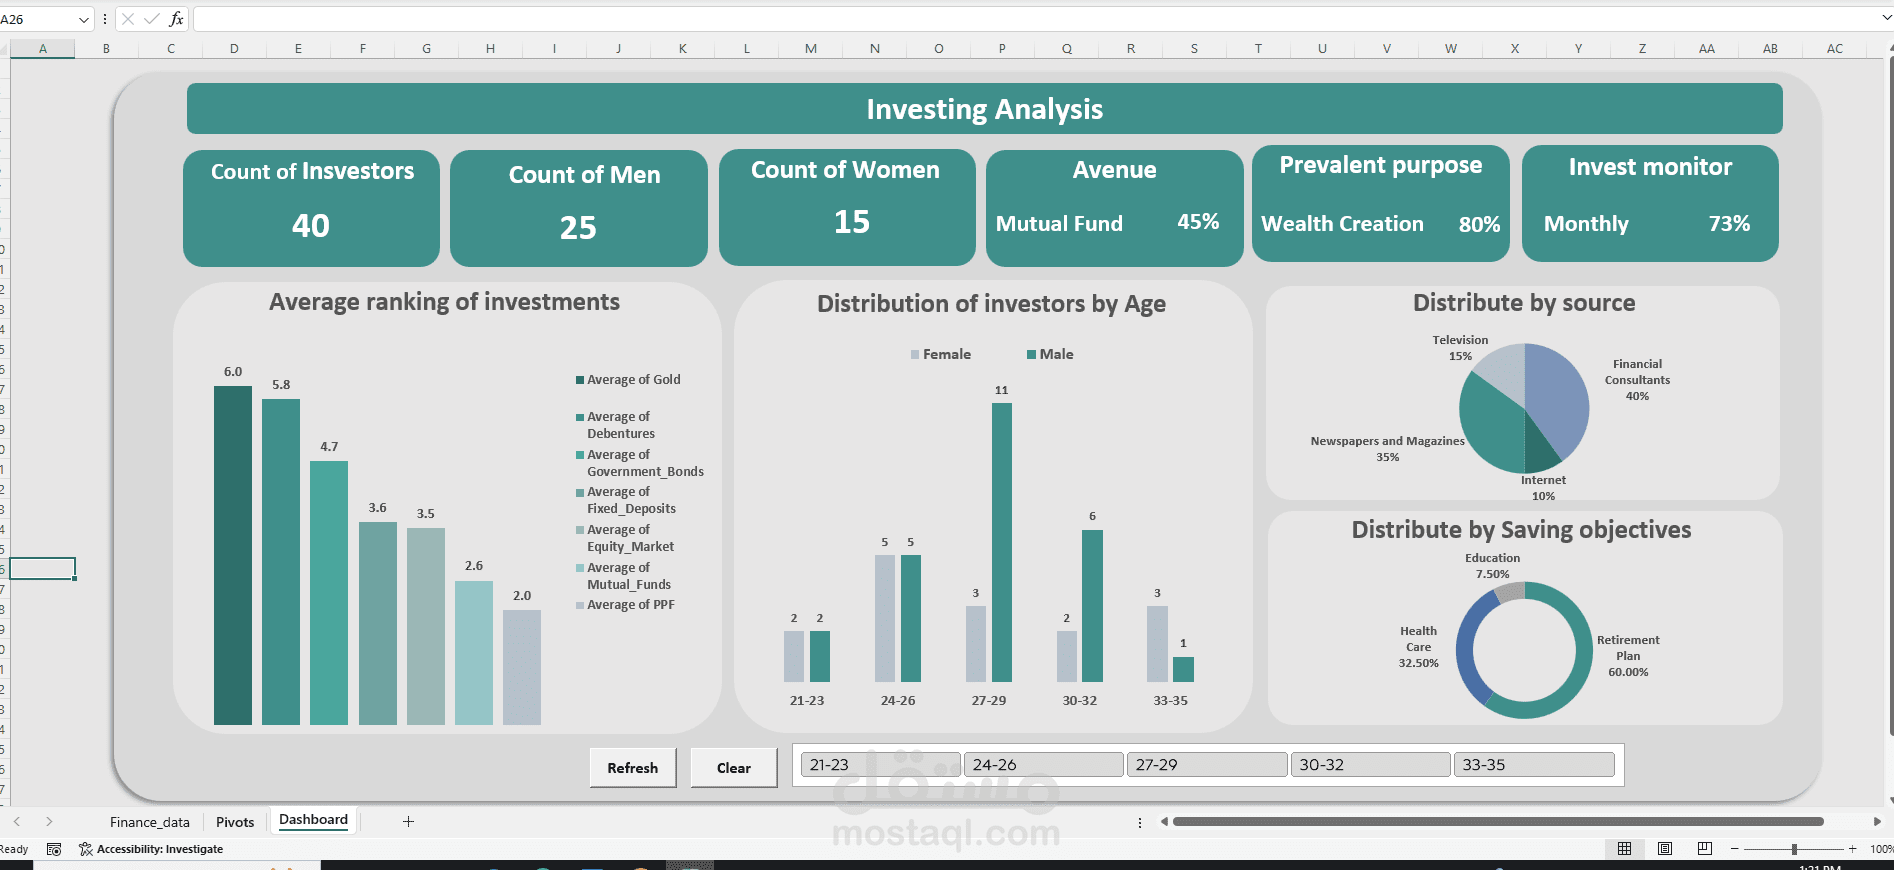This screenshot has height=870, width=1894.
Task: Click the next sheet navigation arrow
Action: [49, 821]
